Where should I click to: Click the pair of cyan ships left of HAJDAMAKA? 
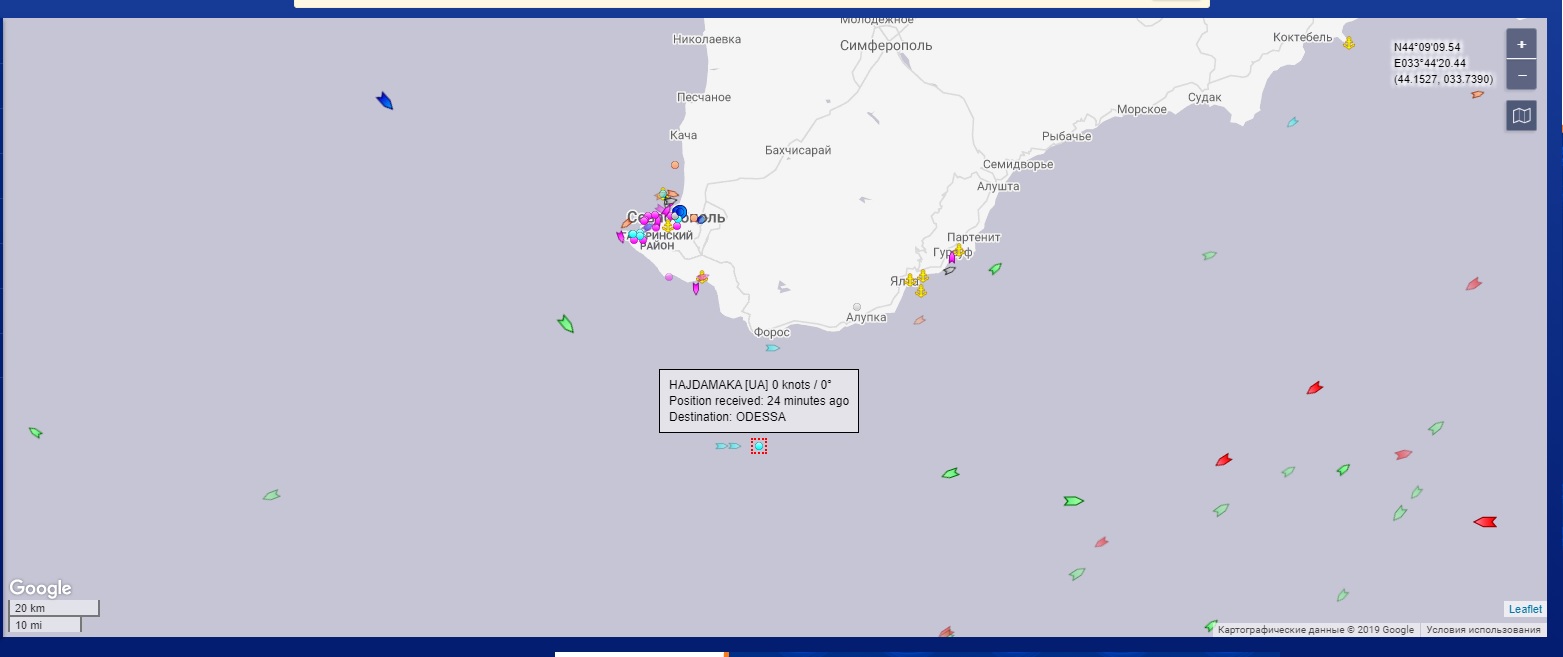(727, 446)
